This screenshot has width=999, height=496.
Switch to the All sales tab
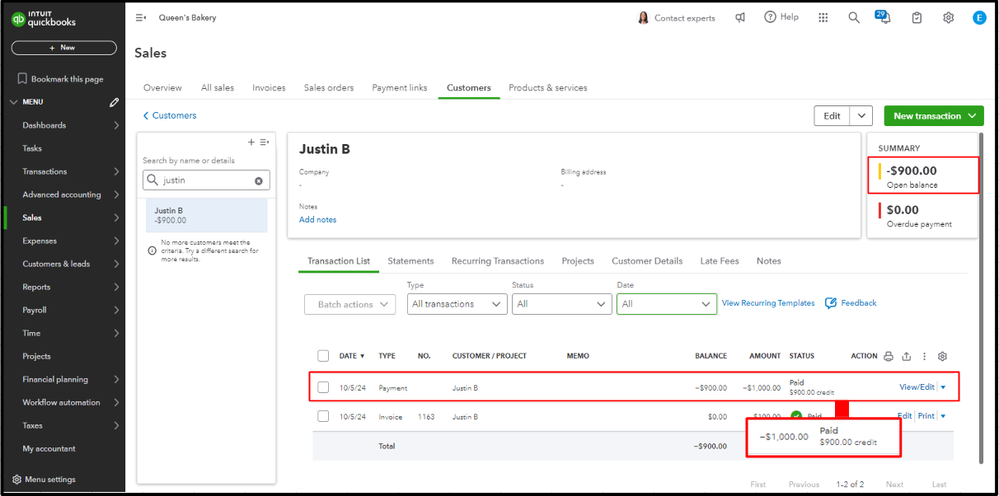coord(217,88)
